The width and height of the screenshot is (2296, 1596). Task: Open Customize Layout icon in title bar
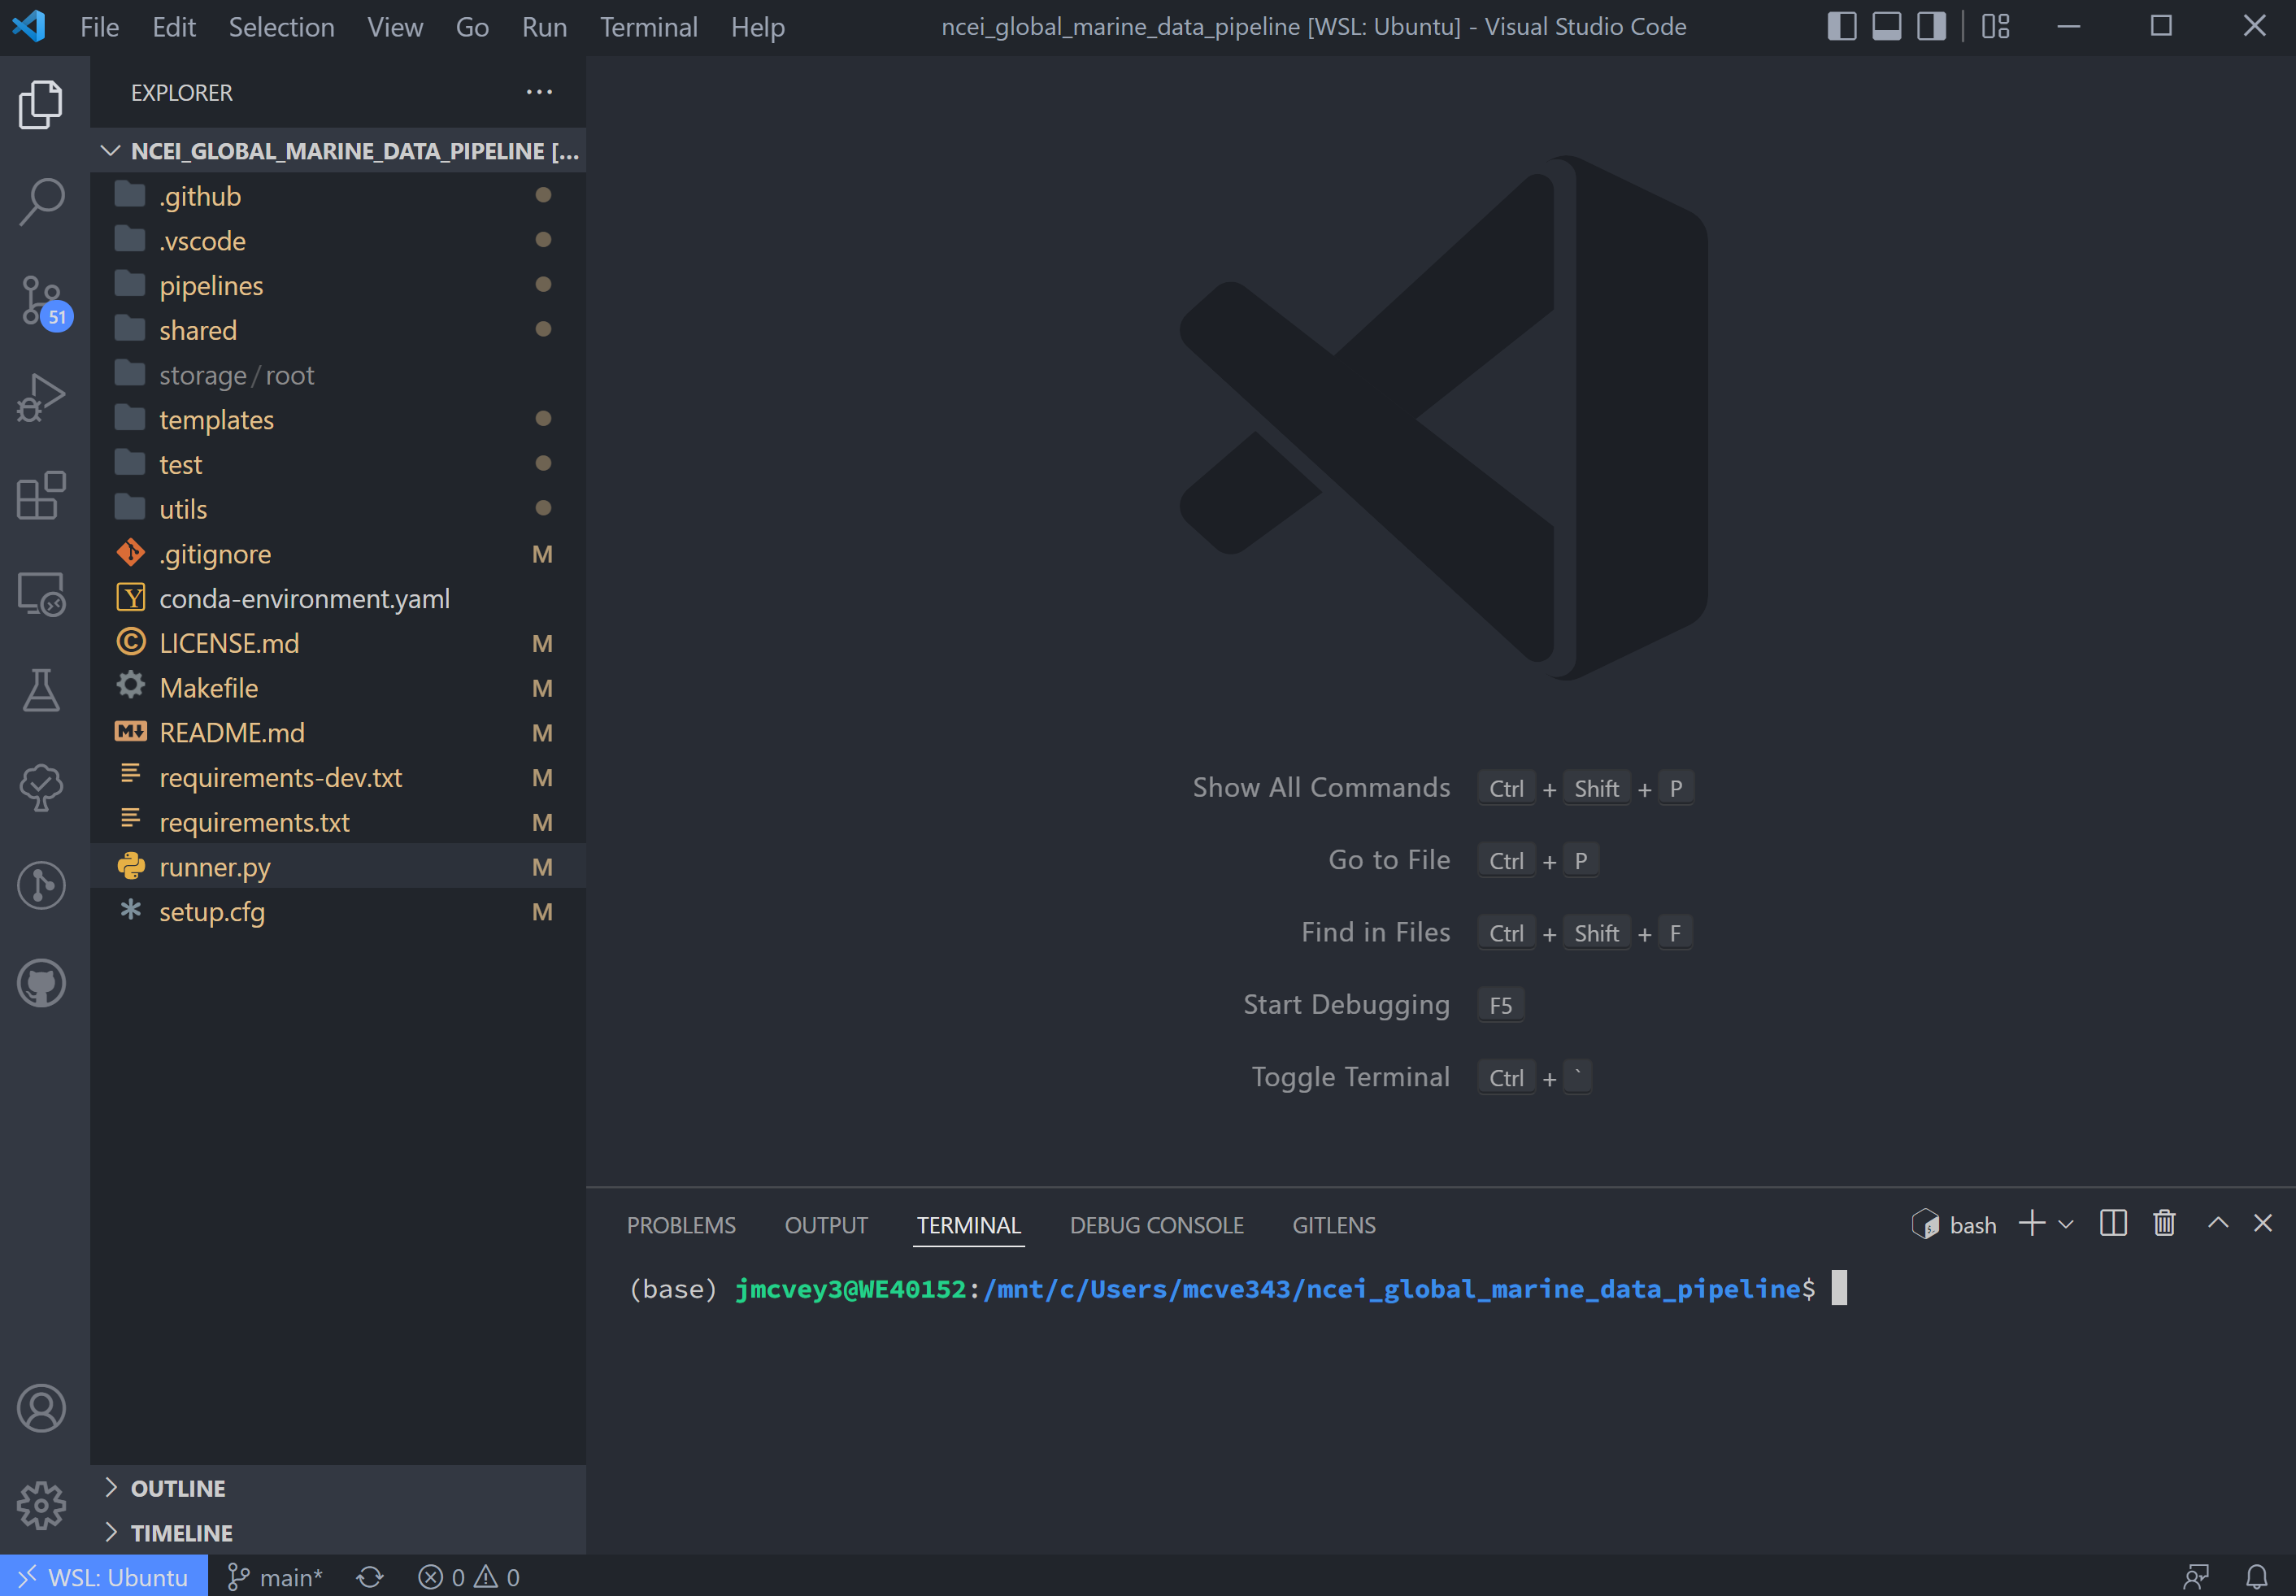[x=1996, y=27]
